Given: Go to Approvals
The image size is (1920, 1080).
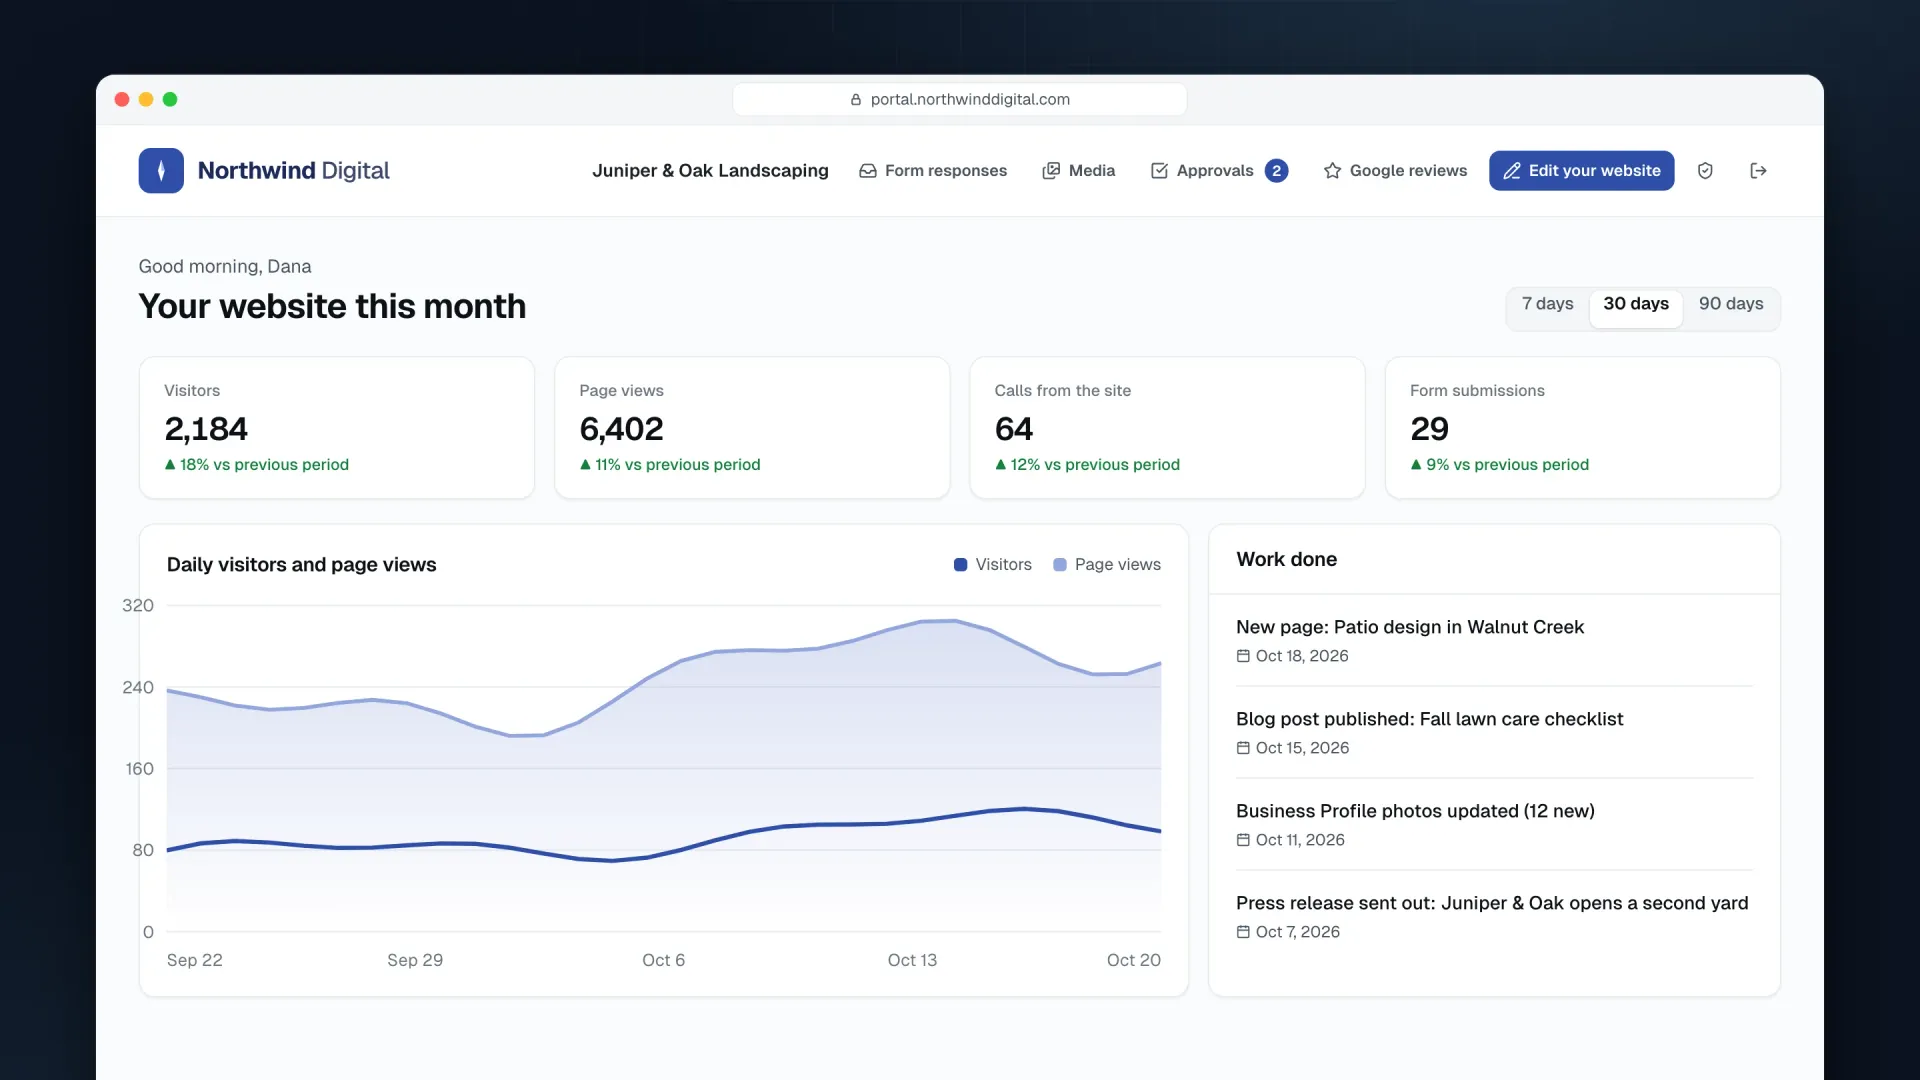Looking at the screenshot, I should click(1219, 171).
